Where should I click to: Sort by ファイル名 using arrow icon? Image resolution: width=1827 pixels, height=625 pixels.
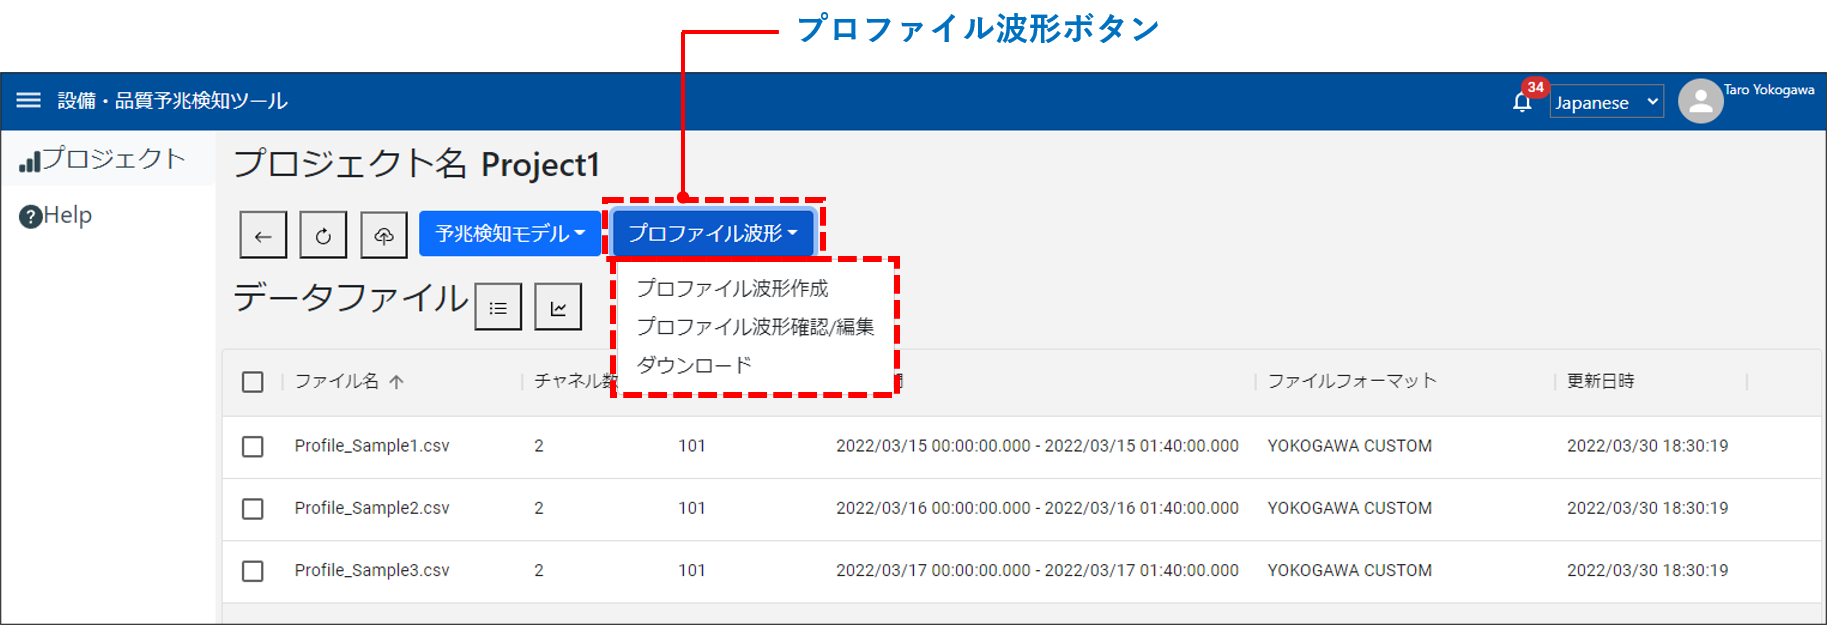396,381
